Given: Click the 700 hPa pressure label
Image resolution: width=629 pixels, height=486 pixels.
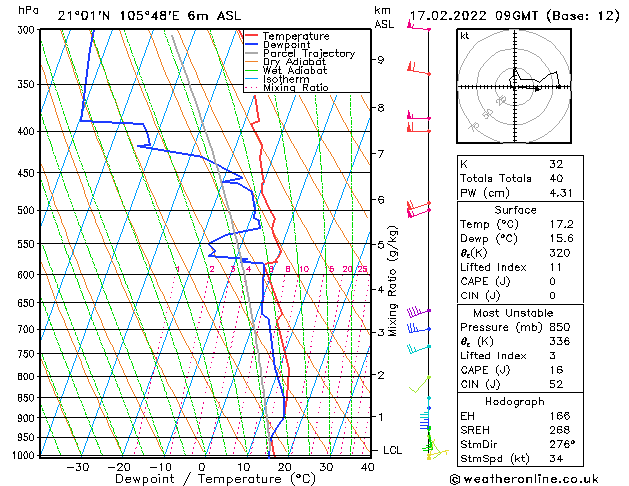Looking at the screenshot, I should coord(28,329).
